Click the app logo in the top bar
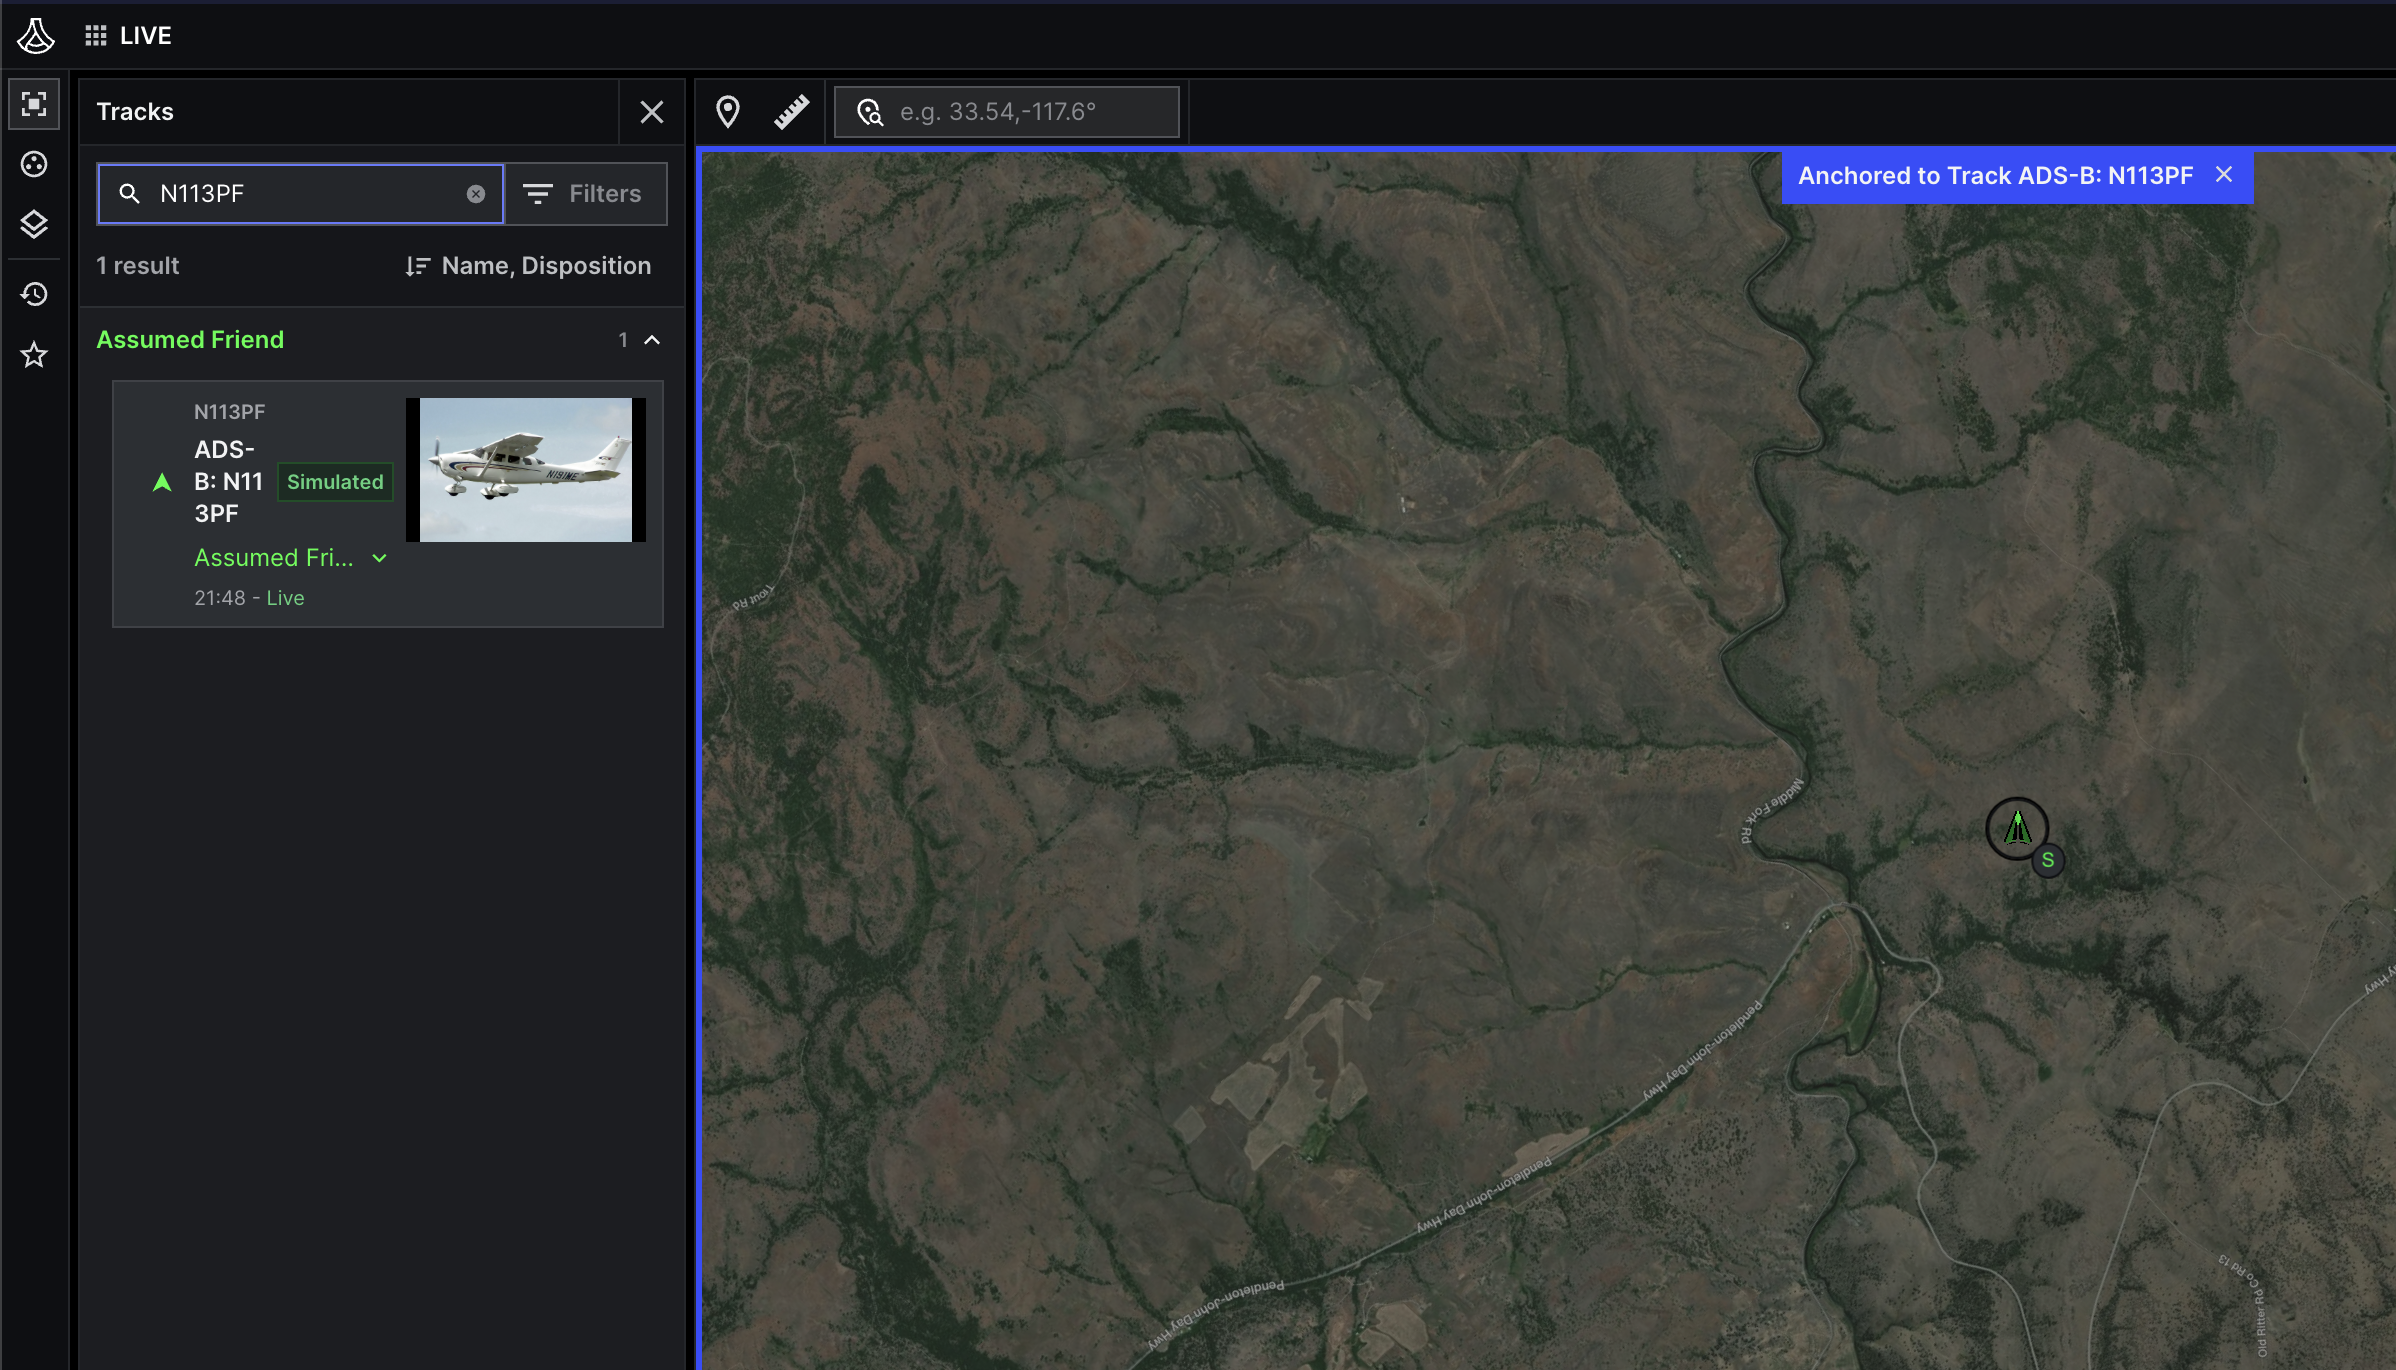This screenshot has height=1370, width=2396. (x=34, y=35)
